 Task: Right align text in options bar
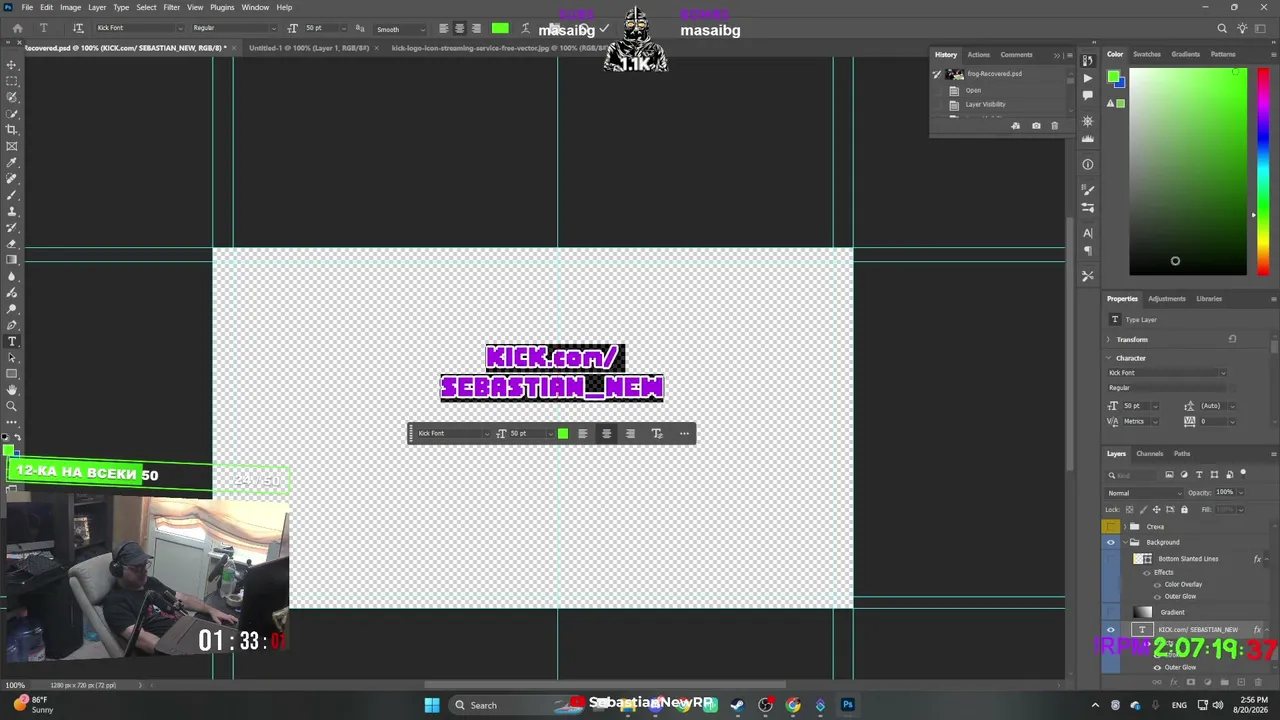[476, 28]
